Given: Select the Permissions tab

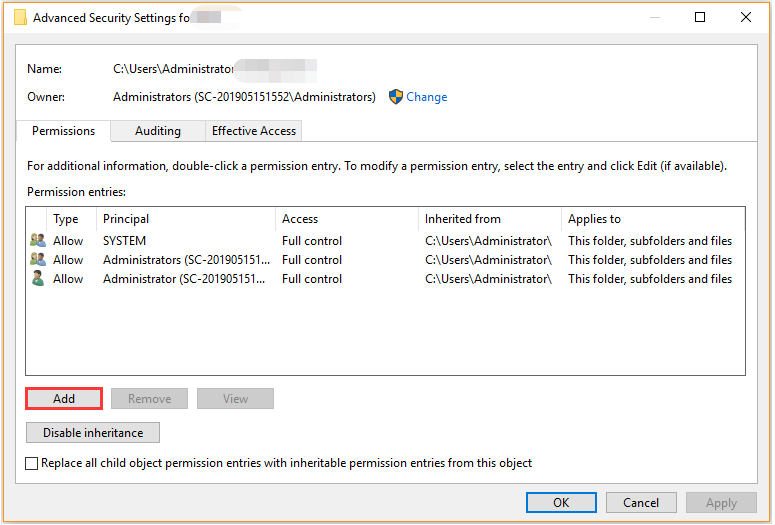Looking at the screenshot, I should (63, 131).
